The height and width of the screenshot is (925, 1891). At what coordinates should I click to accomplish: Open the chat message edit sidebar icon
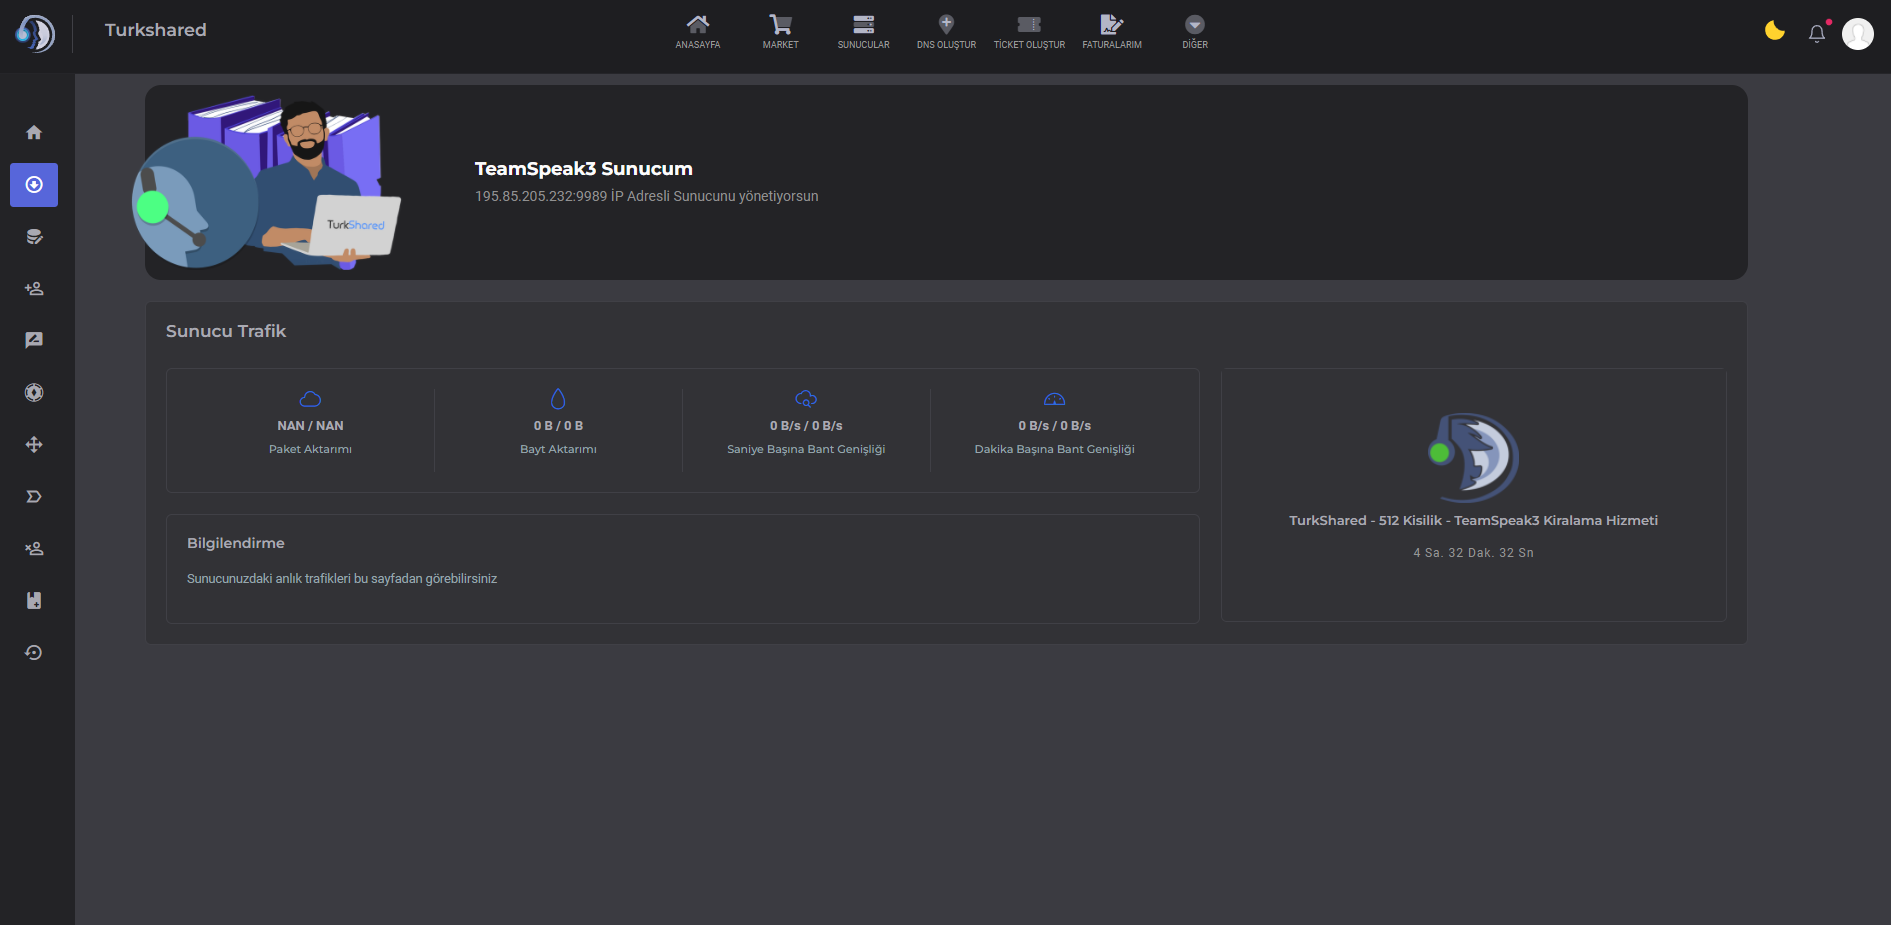pyautogui.click(x=34, y=341)
